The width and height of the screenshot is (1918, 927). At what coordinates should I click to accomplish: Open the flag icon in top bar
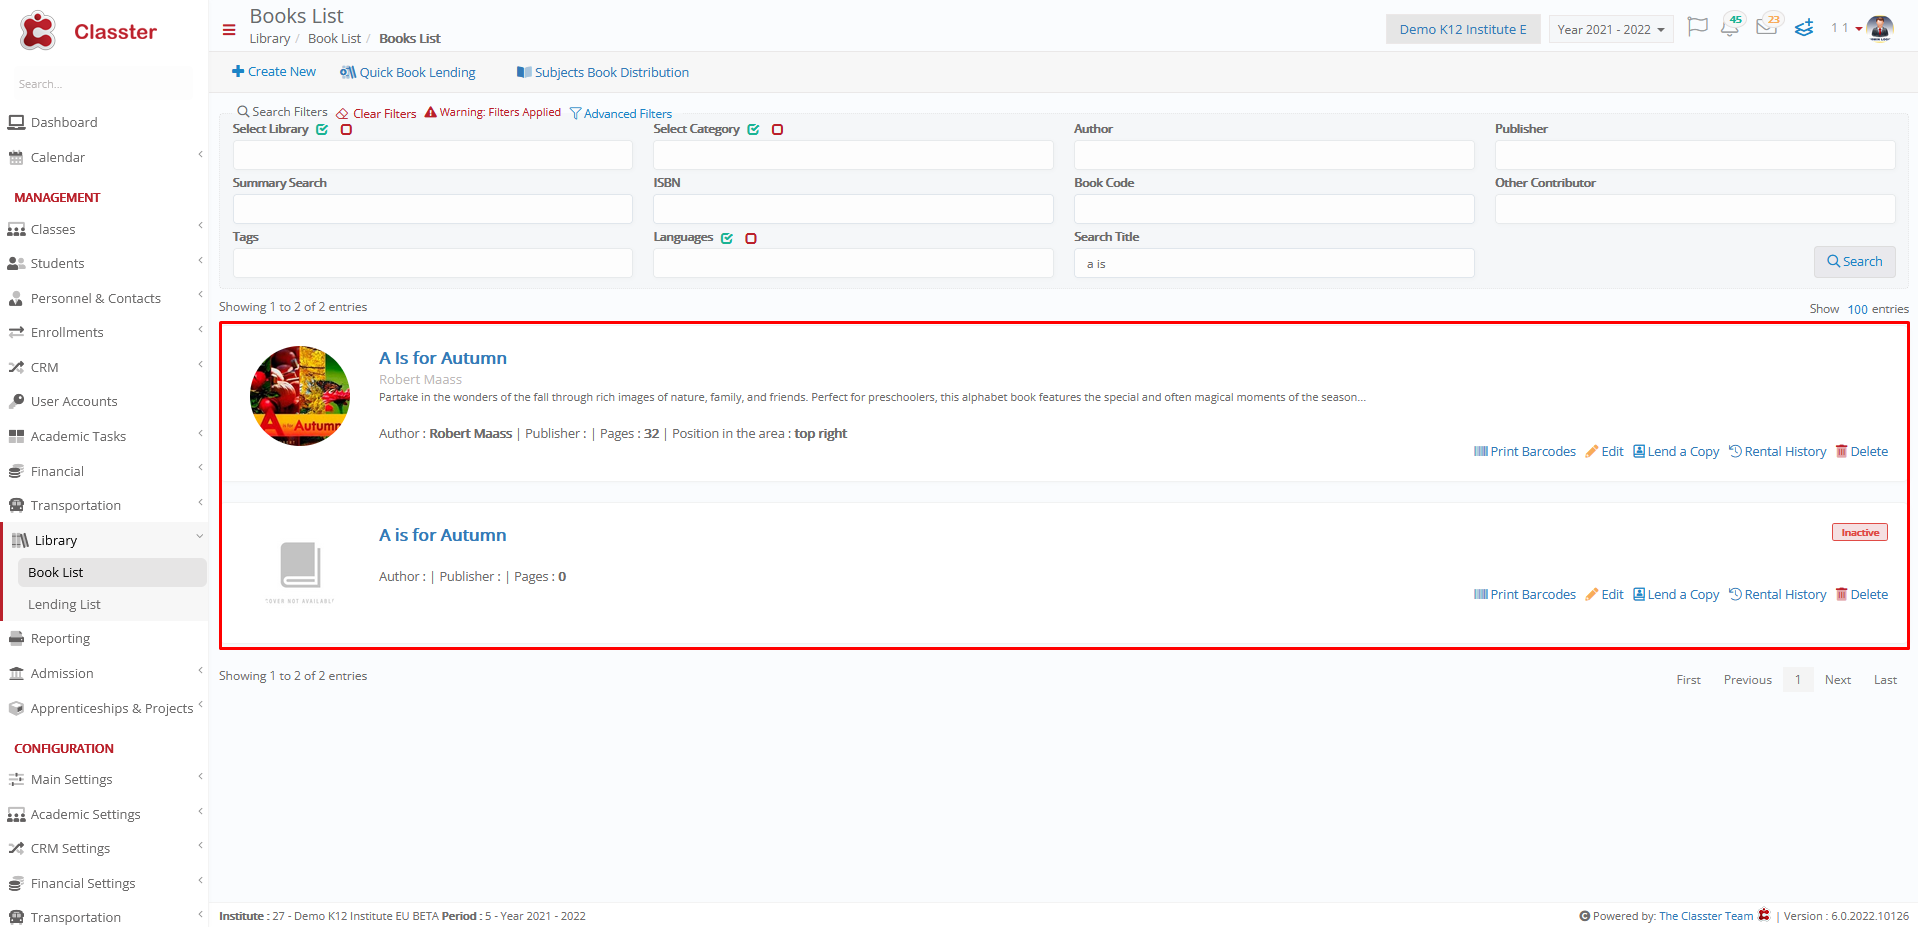1697,27
